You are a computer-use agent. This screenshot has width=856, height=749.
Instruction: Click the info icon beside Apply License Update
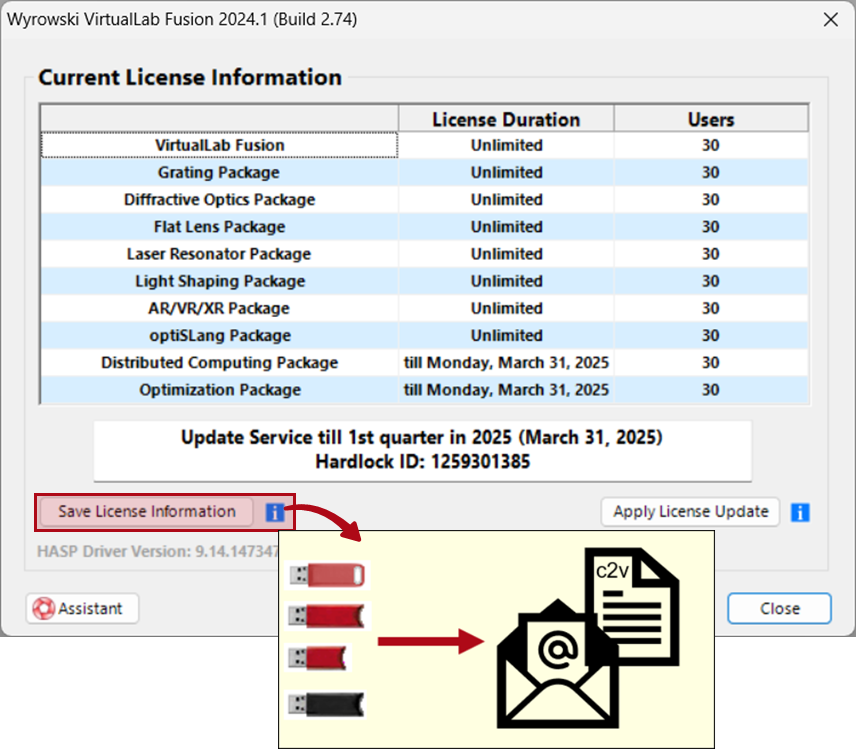pyautogui.click(x=800, y=512)
